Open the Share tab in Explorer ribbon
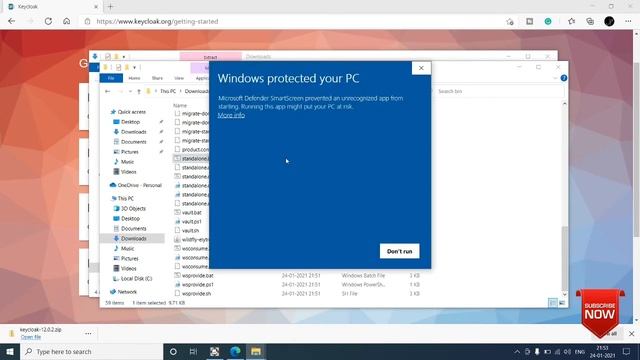640x360 pixels. click(157, 78)
